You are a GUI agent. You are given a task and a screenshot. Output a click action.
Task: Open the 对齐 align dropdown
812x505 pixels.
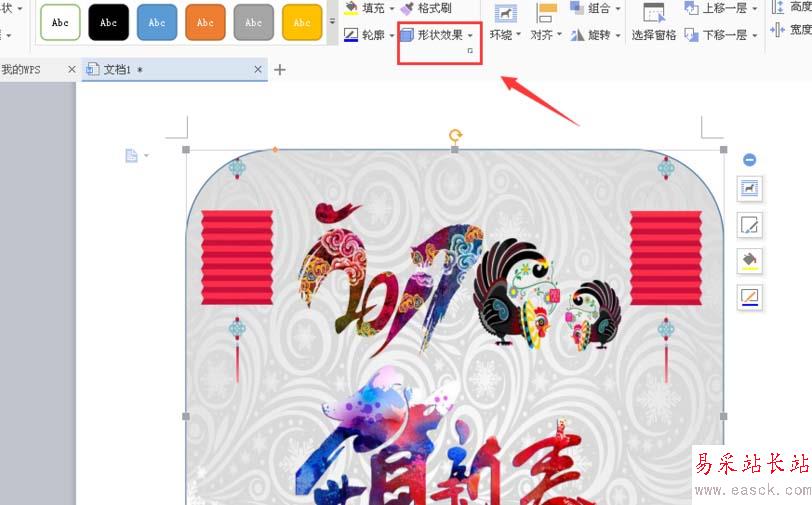coord(546,35)
